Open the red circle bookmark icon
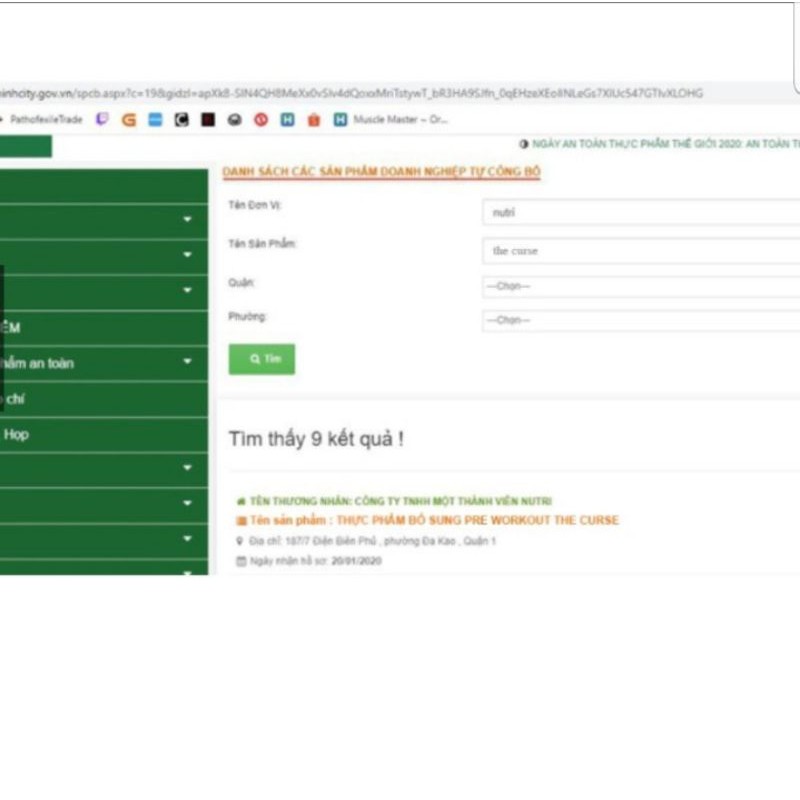The image size is (800, 800). click(261, 120)
